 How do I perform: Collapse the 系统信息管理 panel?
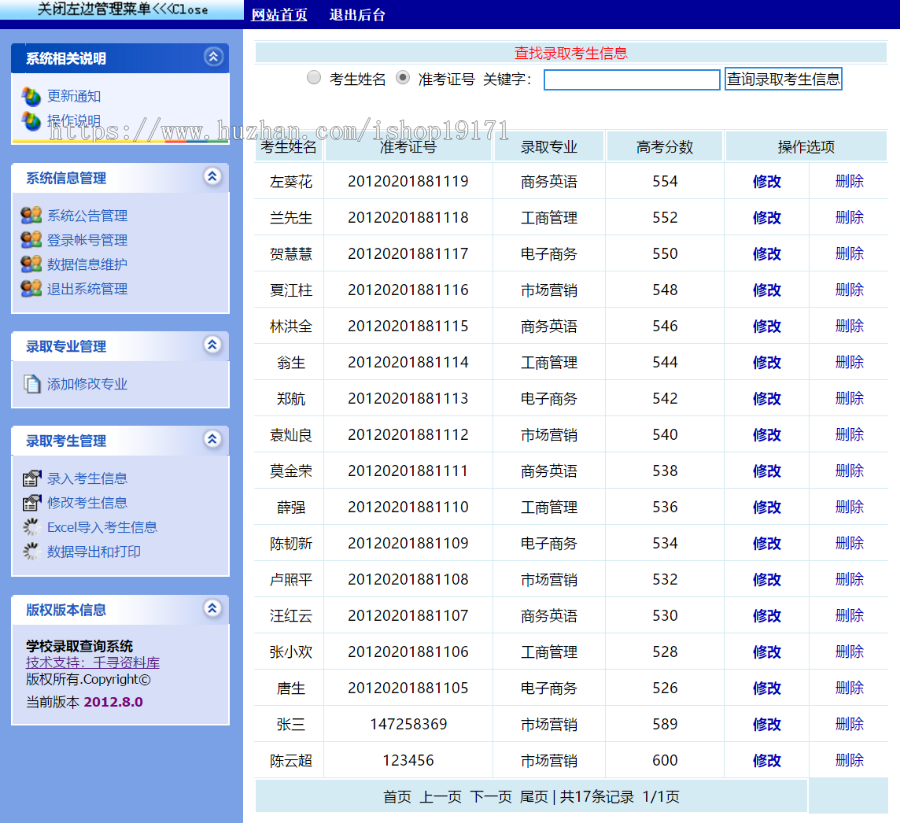point(212,176)
